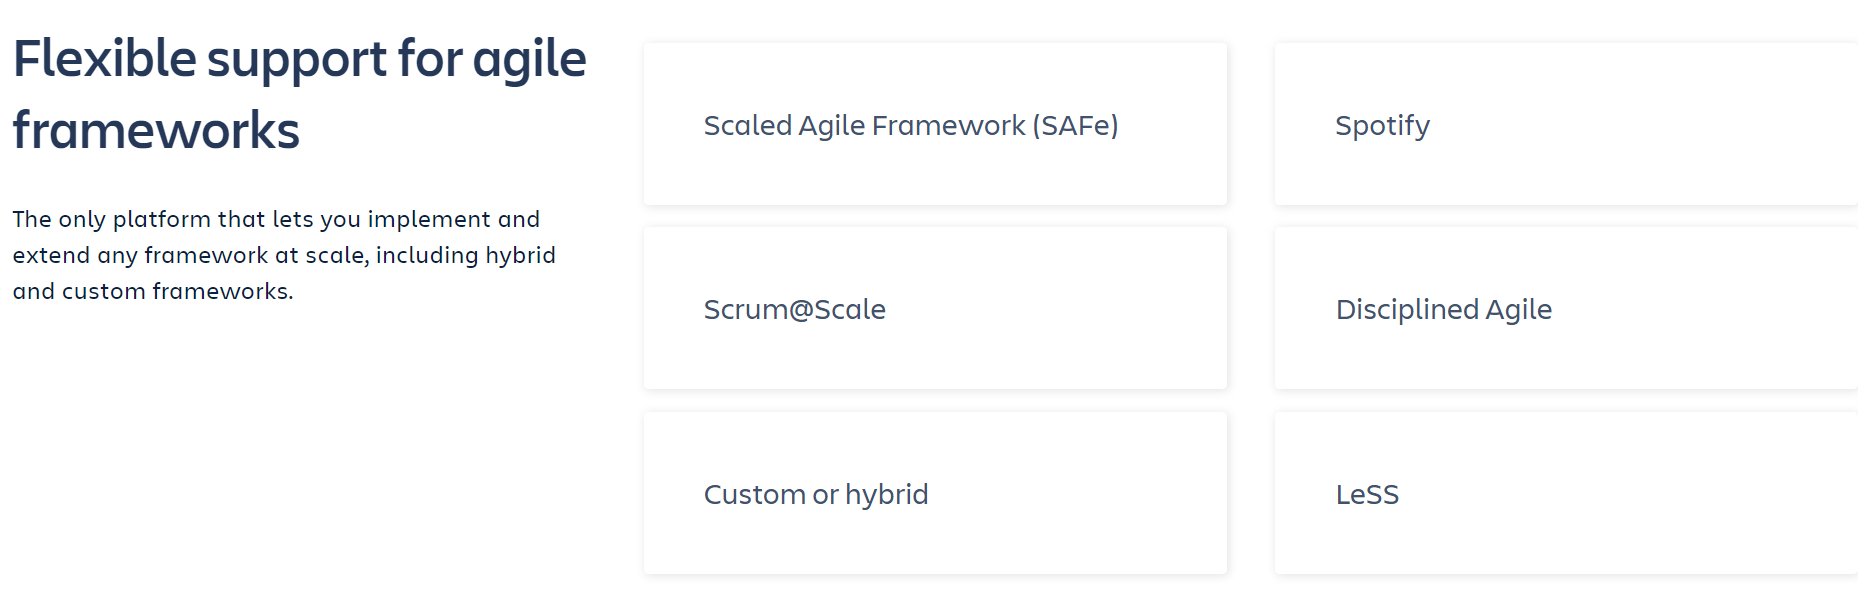This screenshot has height=613, width=1858.
Task: View the Spotify model details
Action: click(x=1566, y=124)
